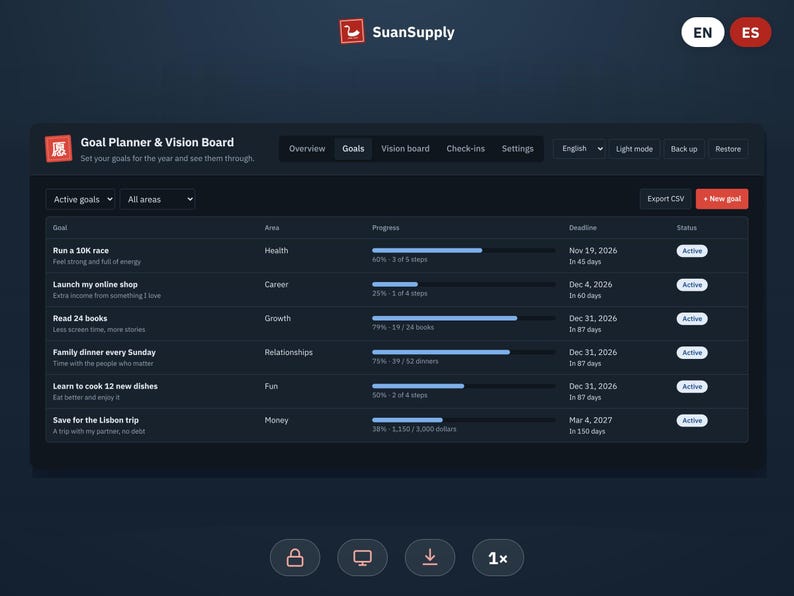
Task: Export goals with Export CSV
Action: click(665, 199)
